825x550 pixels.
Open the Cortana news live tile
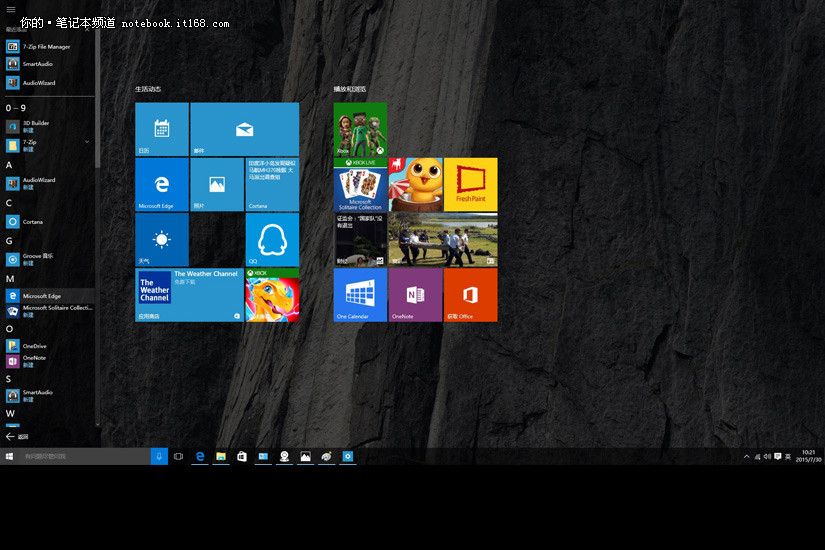point(272,184)
